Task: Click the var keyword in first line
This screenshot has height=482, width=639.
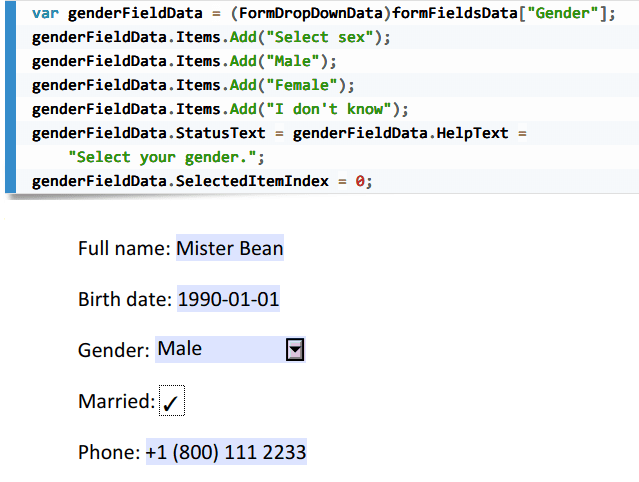Action: (x=45, y=13)
